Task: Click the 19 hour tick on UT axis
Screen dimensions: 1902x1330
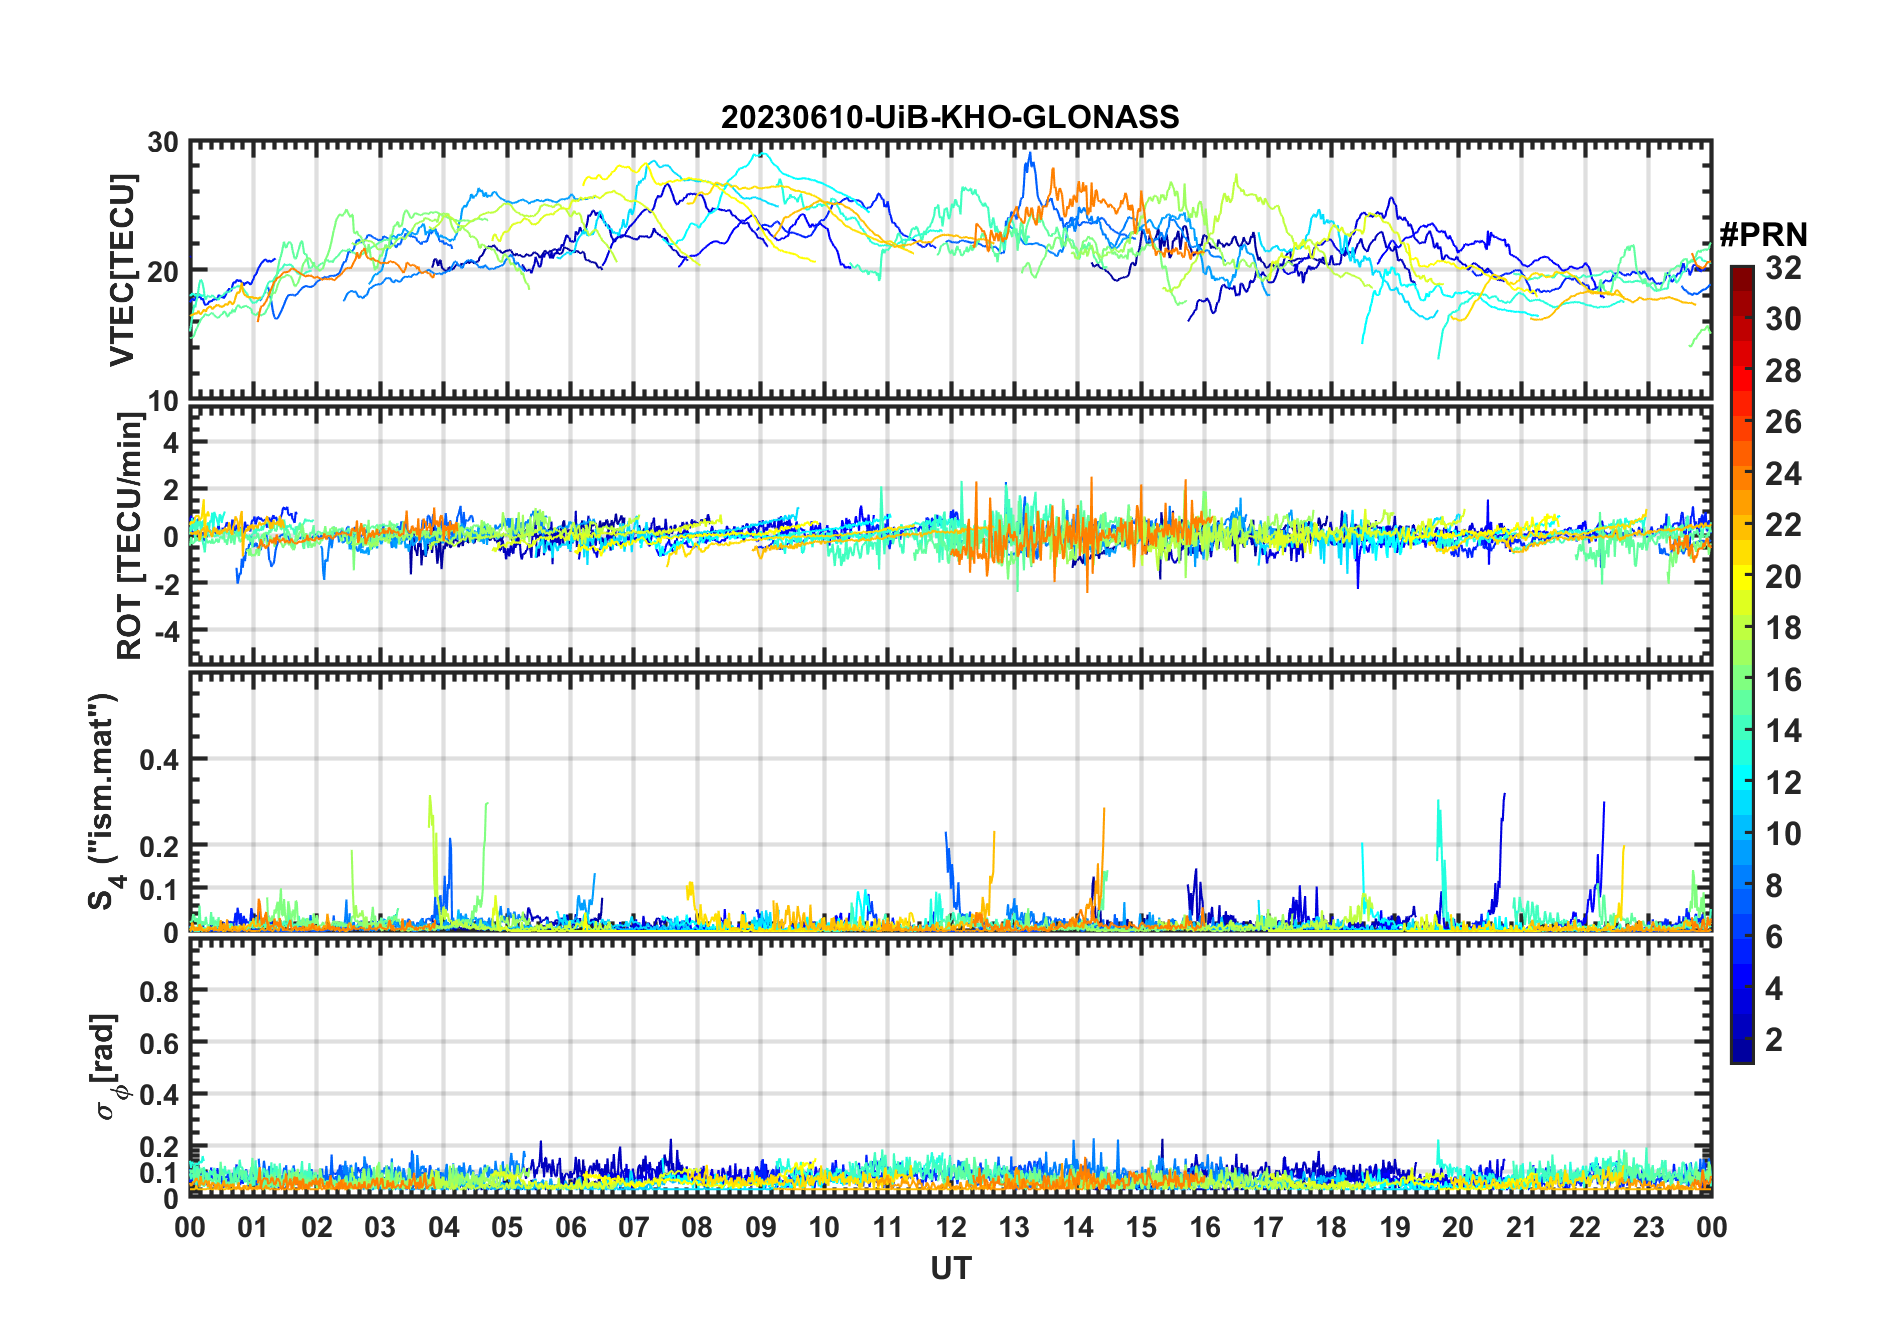Action: 1395,1228
